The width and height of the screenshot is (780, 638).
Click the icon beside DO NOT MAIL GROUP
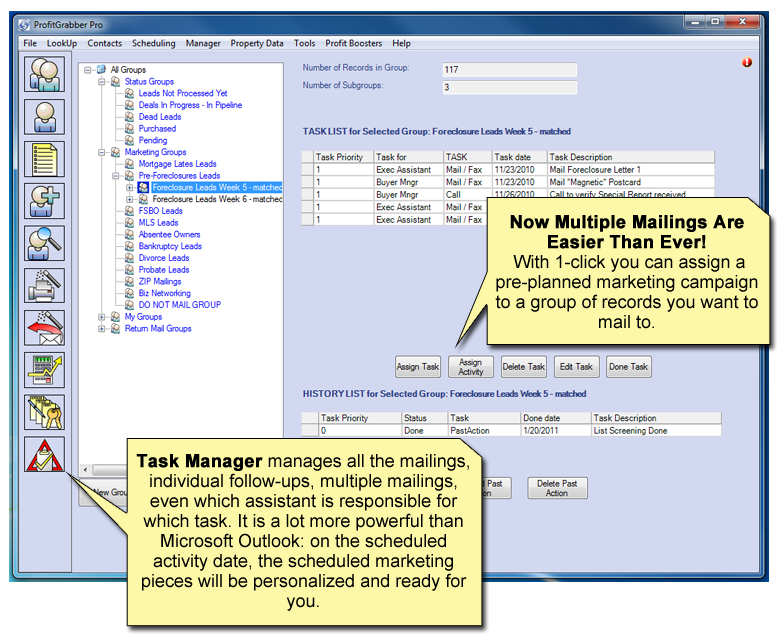point(129,305)
